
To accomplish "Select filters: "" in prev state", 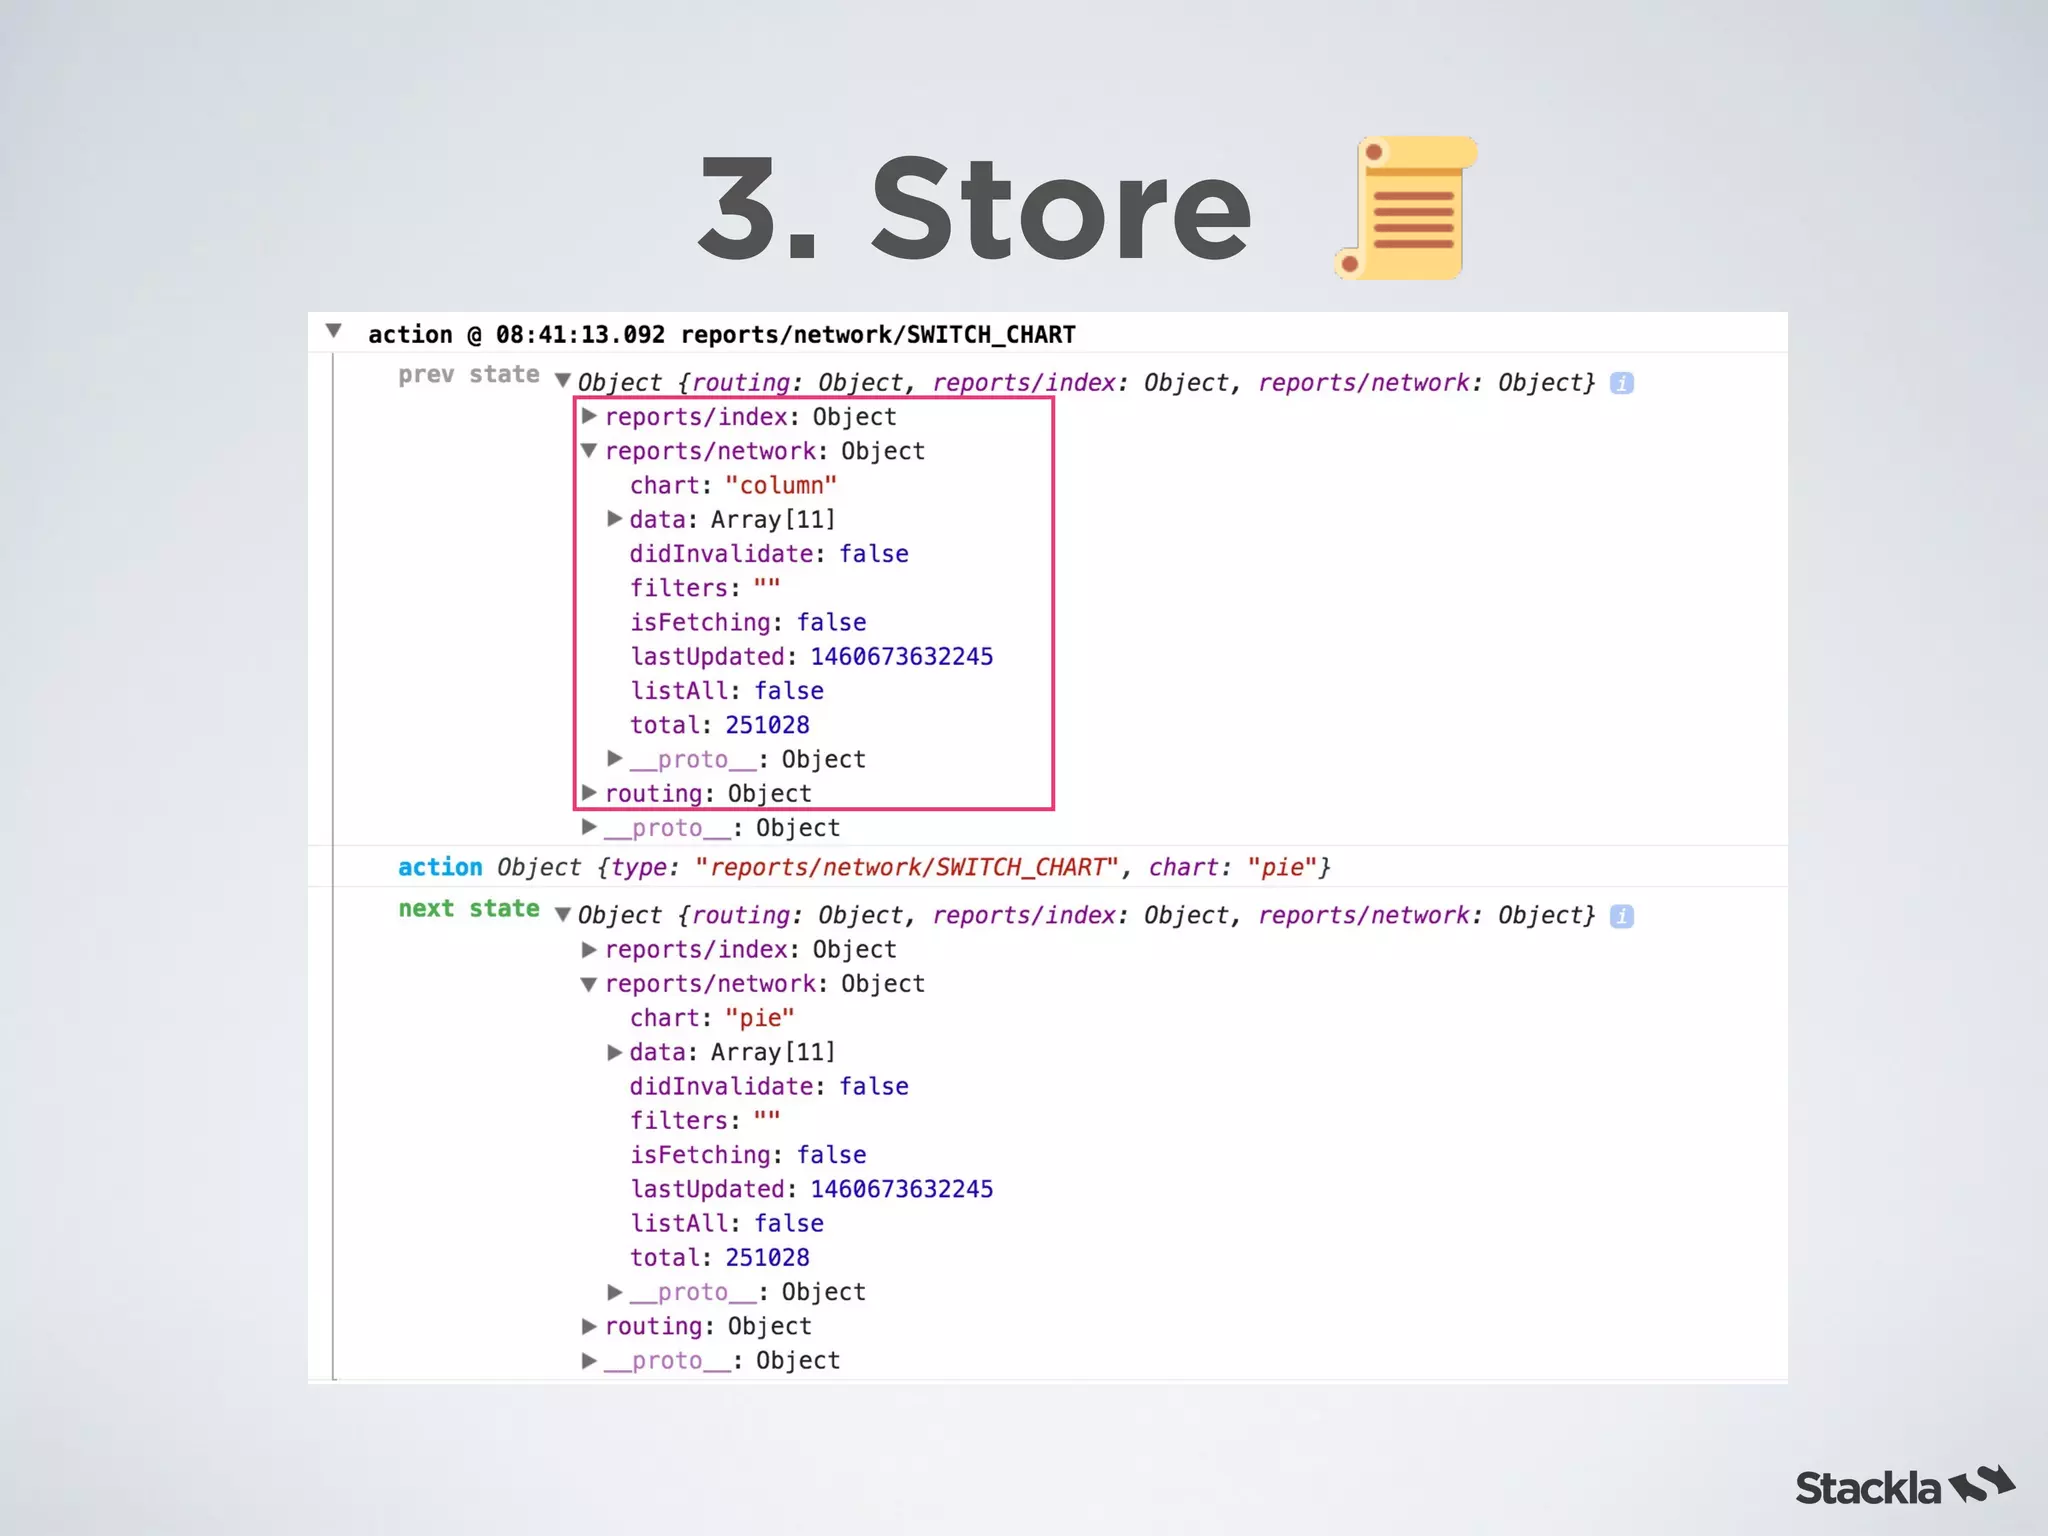I will 705,588.
